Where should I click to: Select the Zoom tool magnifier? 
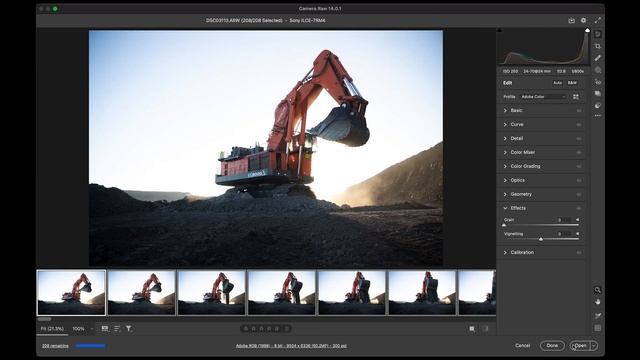tap(598, 290)
